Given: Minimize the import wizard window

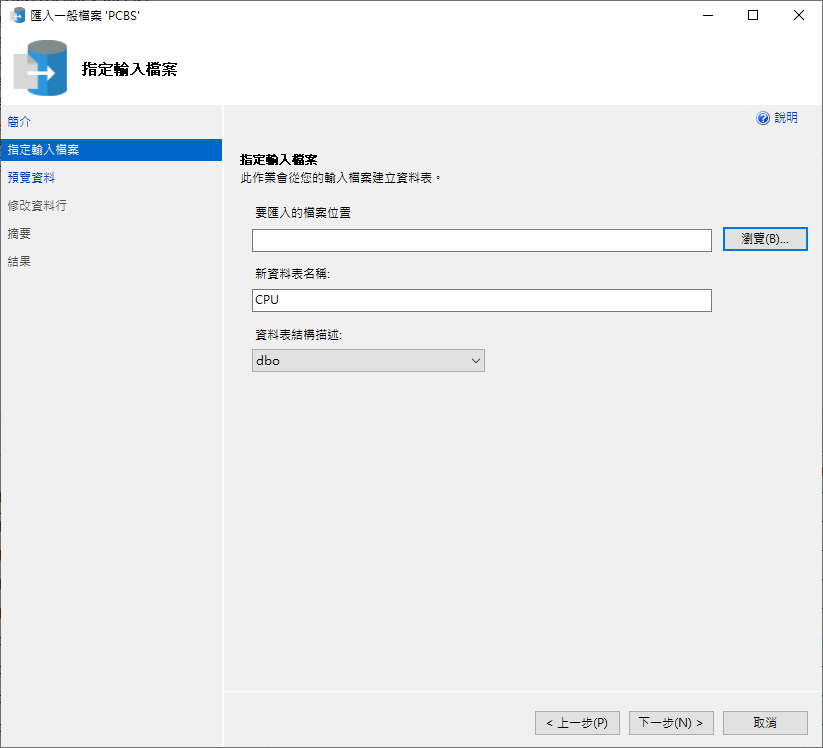Looking at the screenshot, I should [707, 15].
